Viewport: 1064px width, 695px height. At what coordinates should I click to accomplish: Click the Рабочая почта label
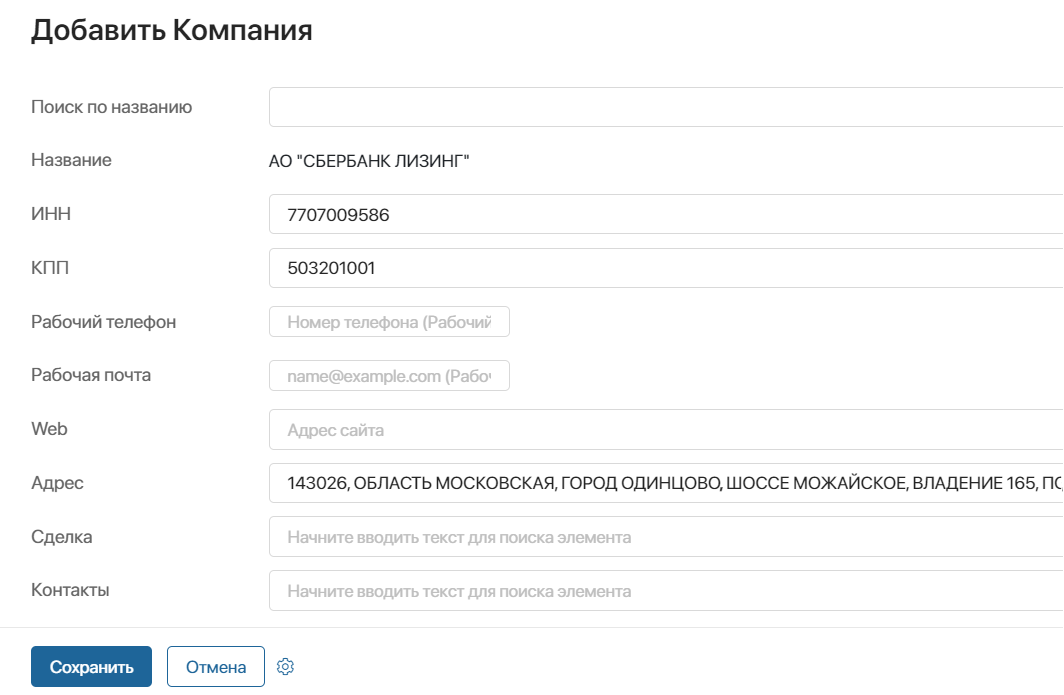[x=91, y=375]
